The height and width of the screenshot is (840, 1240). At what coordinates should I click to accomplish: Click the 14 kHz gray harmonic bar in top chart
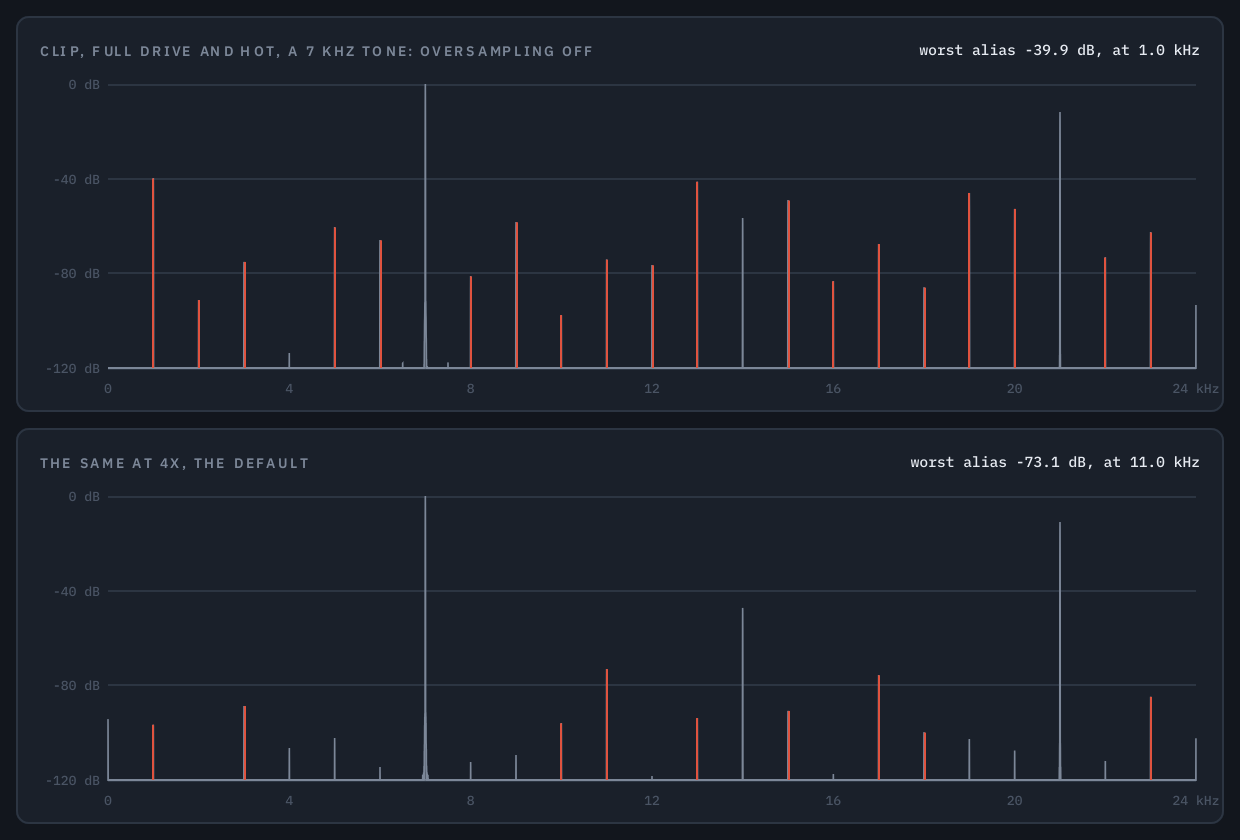[742, 293]
